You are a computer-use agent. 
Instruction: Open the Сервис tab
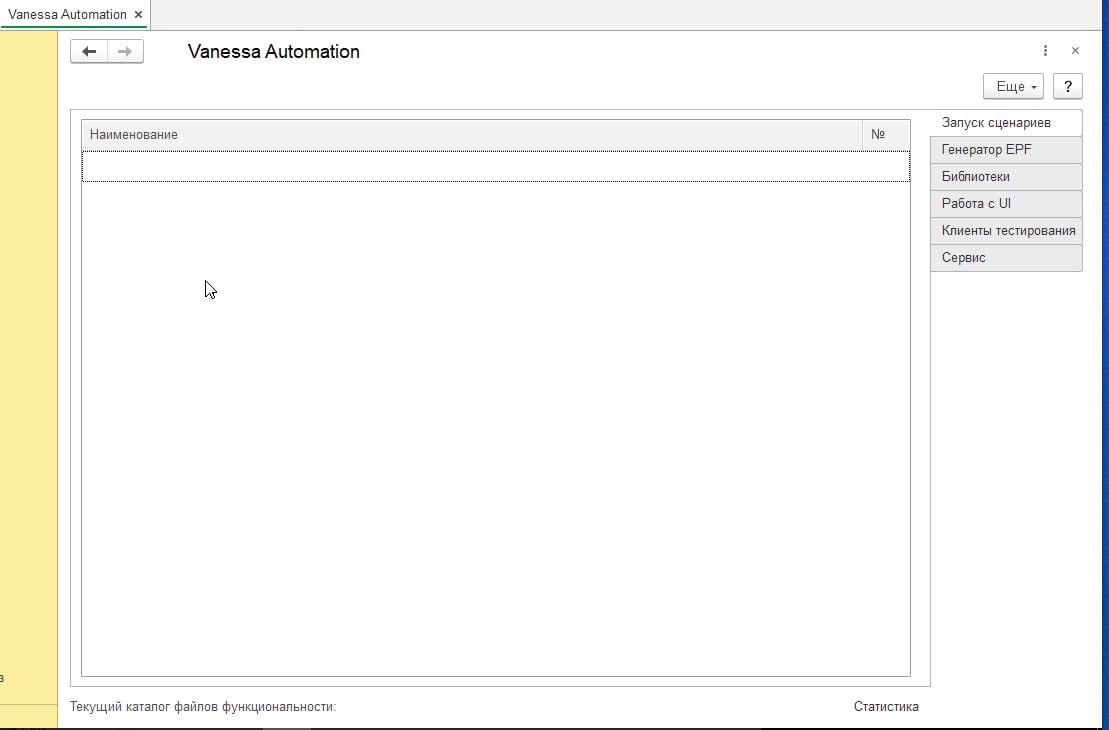coord(1006,257)
